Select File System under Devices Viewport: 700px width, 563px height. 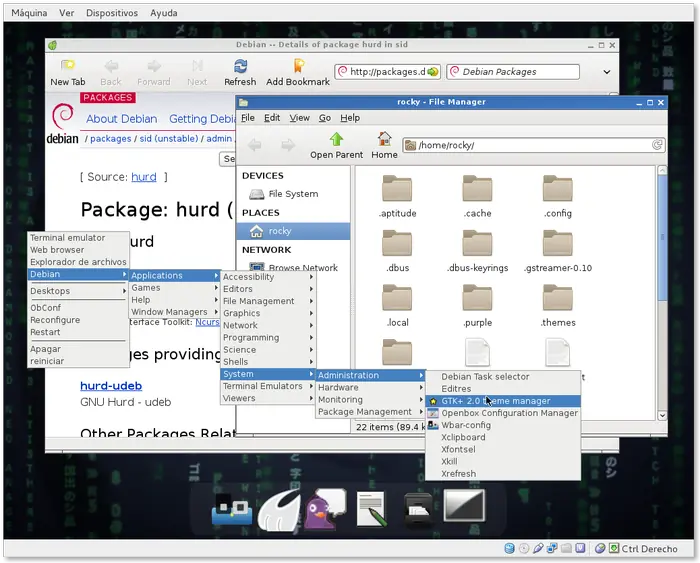tap(293, 194)
